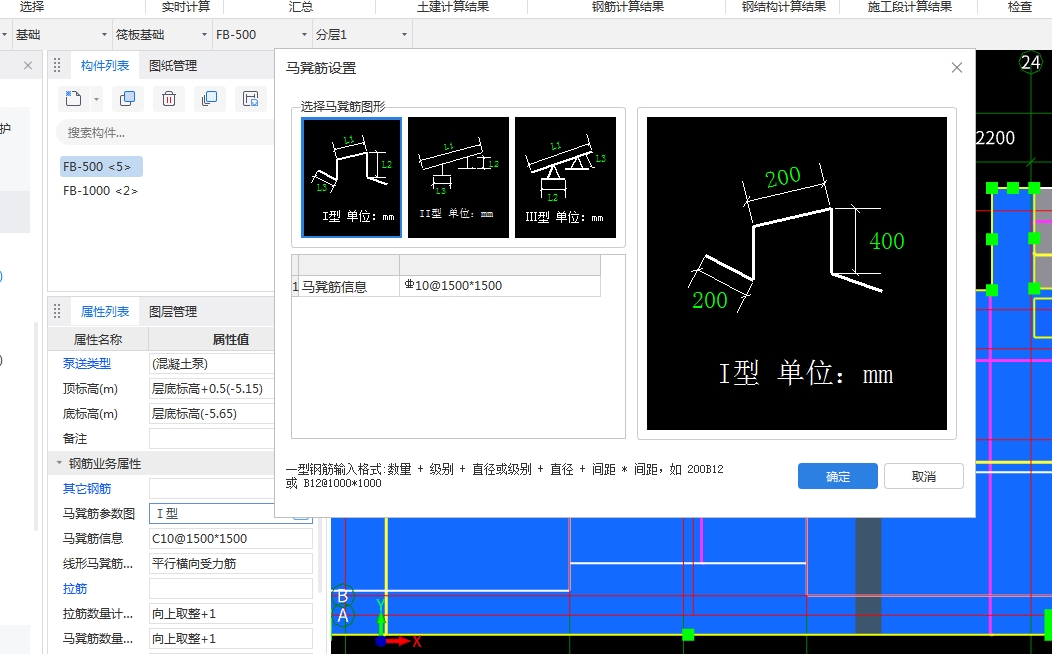Select FB-1000 <2> in component list
Screen dimensions: 1052x654
tap(101, 190)
